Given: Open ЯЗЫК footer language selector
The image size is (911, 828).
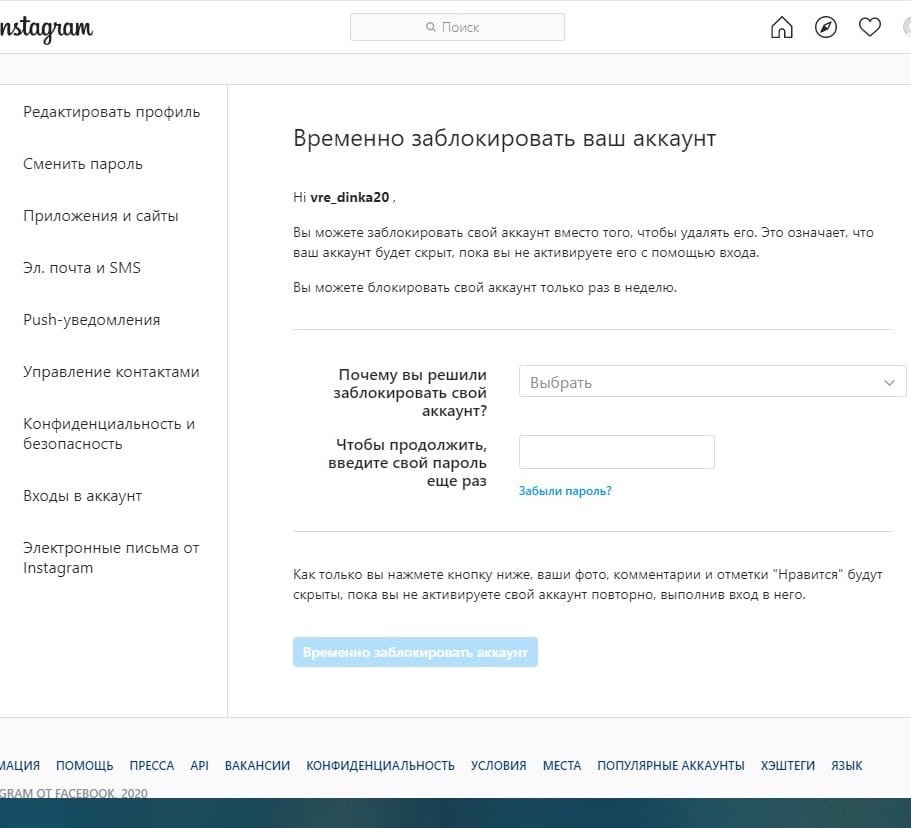Looking at the screenshot, I should tap(847, 765).
